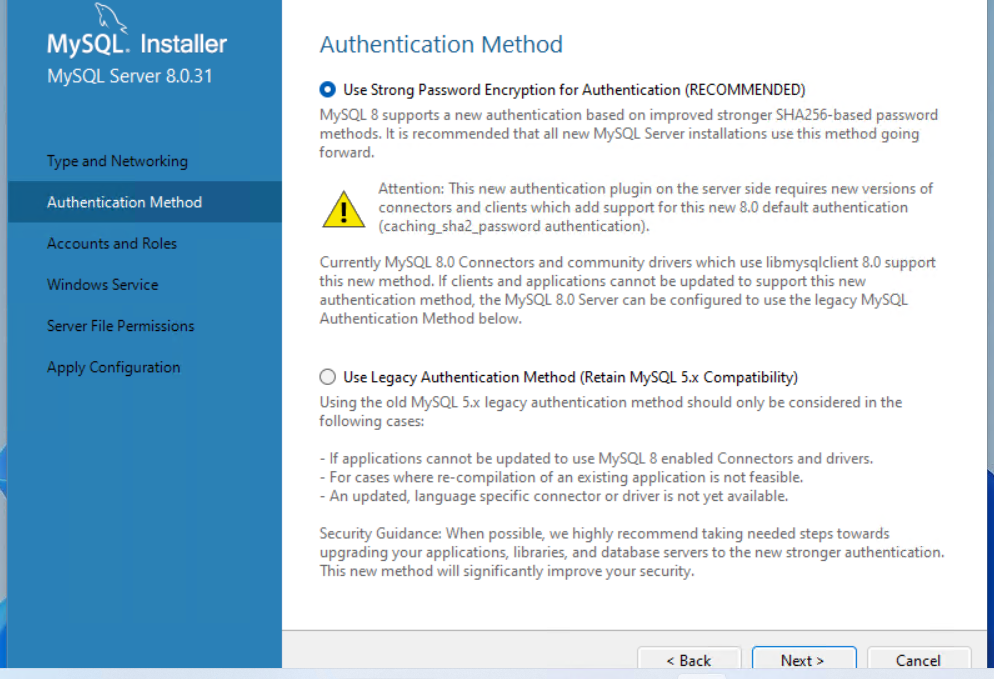Choose Use Legacy Authentication Method option
The image size is (994, 679).
328,377
